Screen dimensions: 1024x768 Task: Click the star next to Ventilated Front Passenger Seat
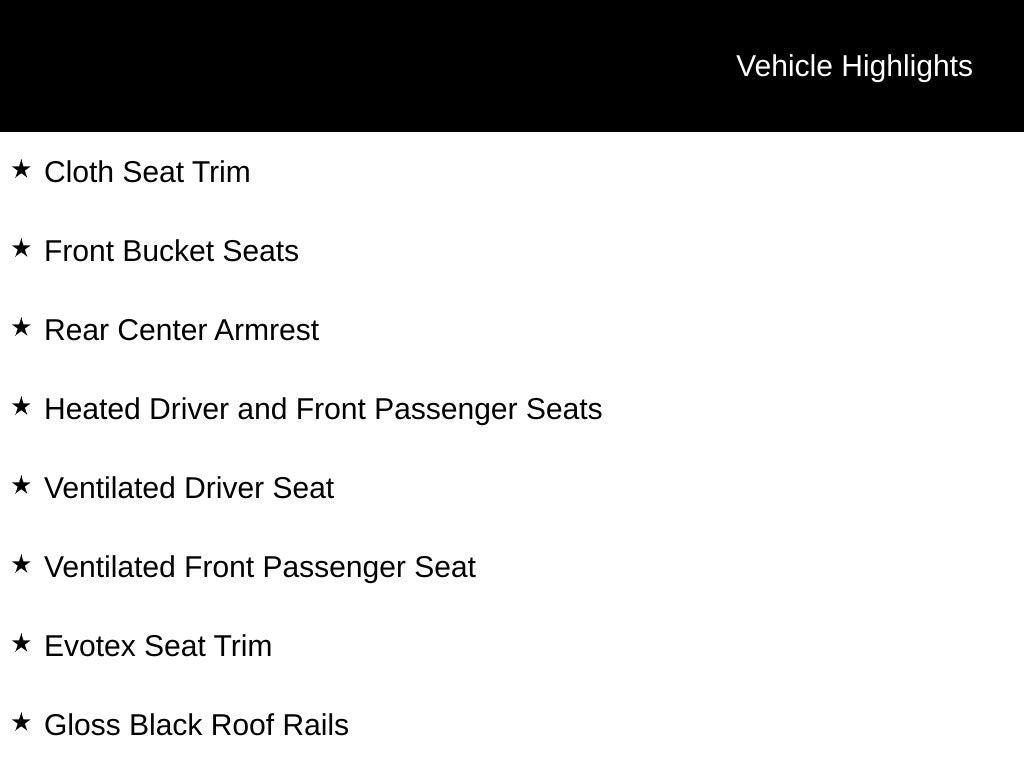tap(21, 564)
